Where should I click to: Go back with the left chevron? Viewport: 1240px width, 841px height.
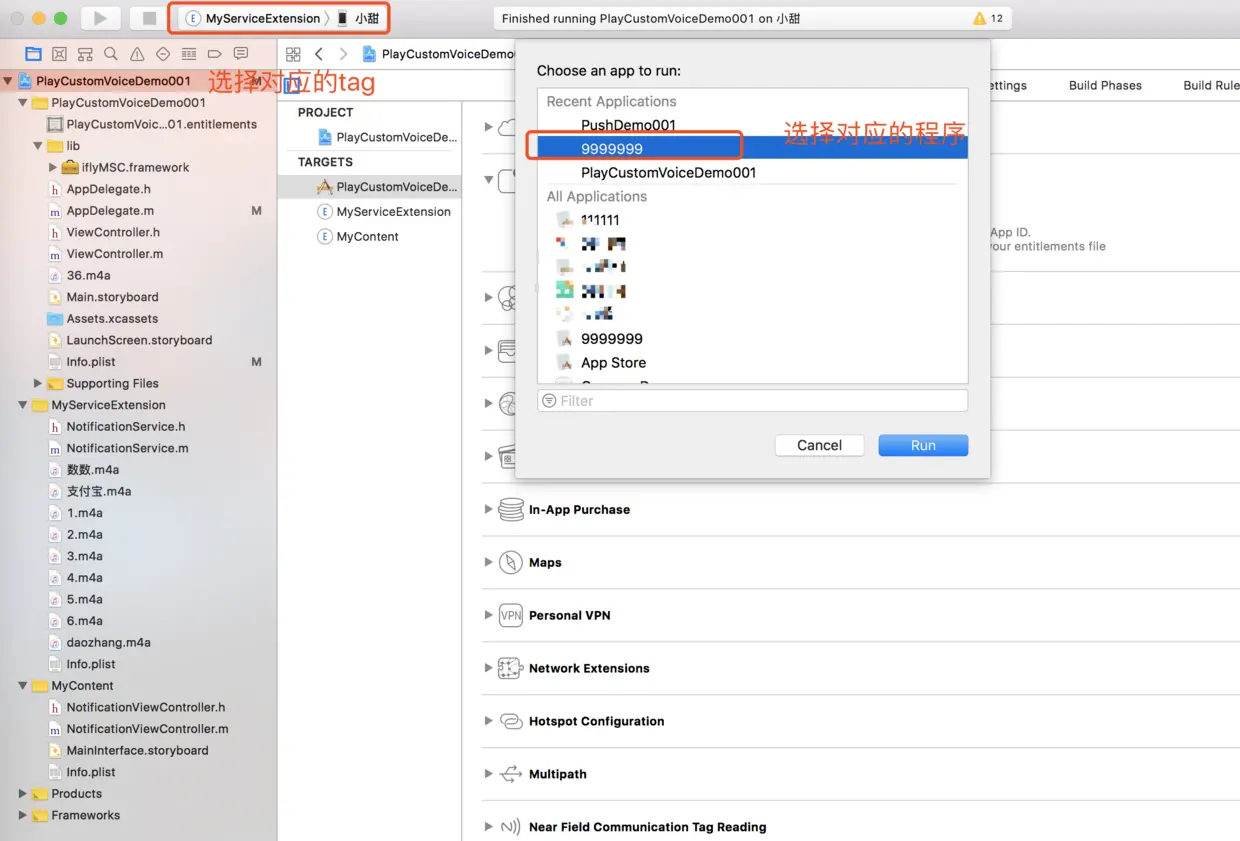(319, 54)
